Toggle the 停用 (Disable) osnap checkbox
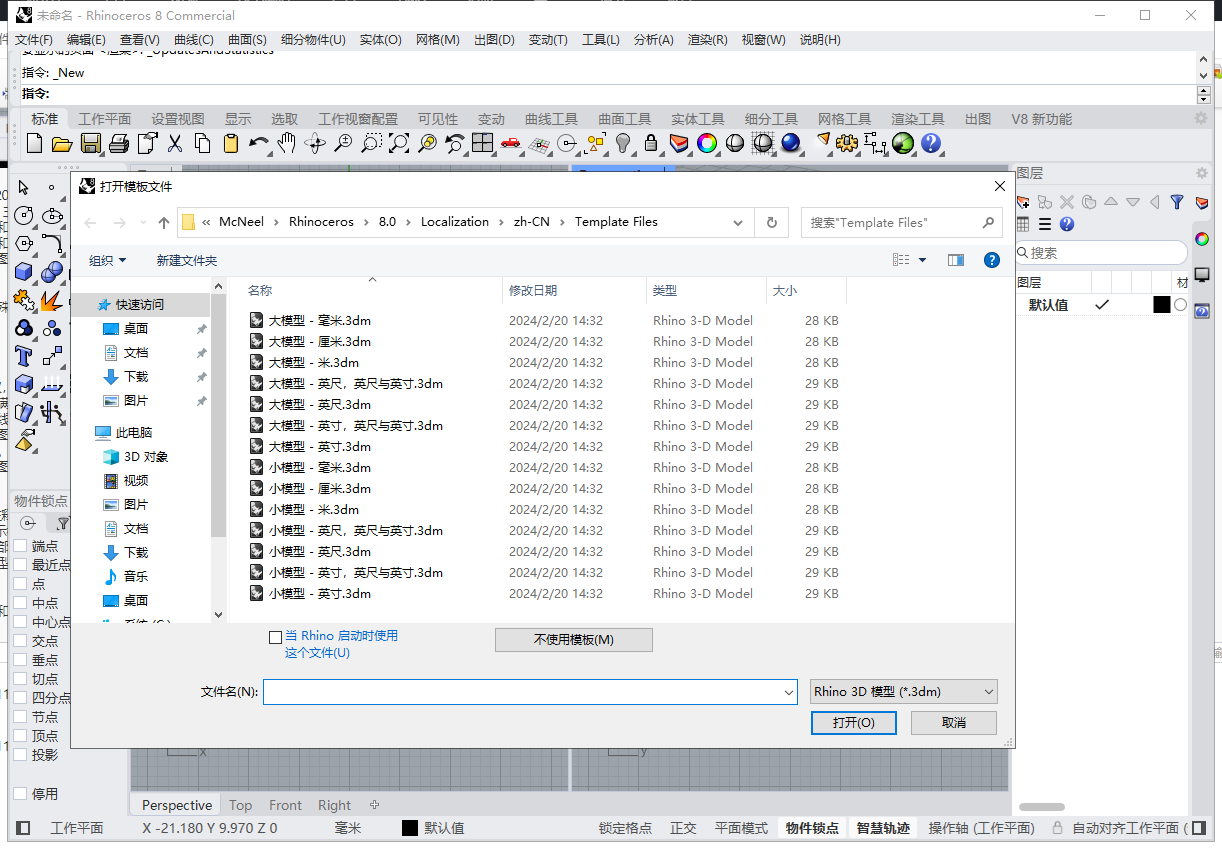1222x849 pixels. 19,794
